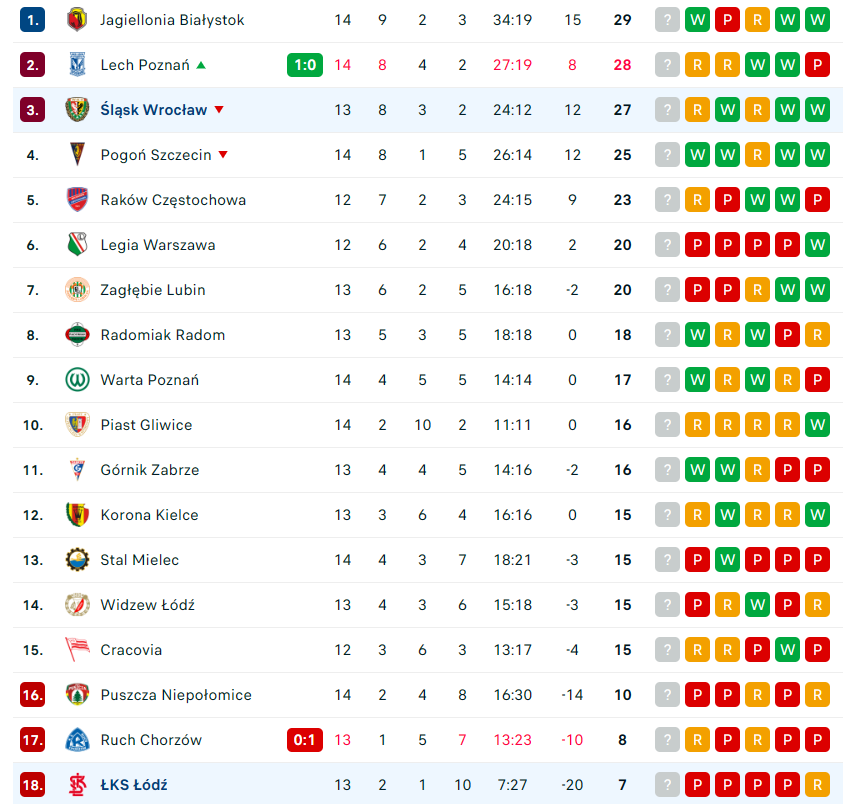This screenshot has width=846, height=804.
Task: Click the Ruch Chorzów club crest
Action: point(77,740)
